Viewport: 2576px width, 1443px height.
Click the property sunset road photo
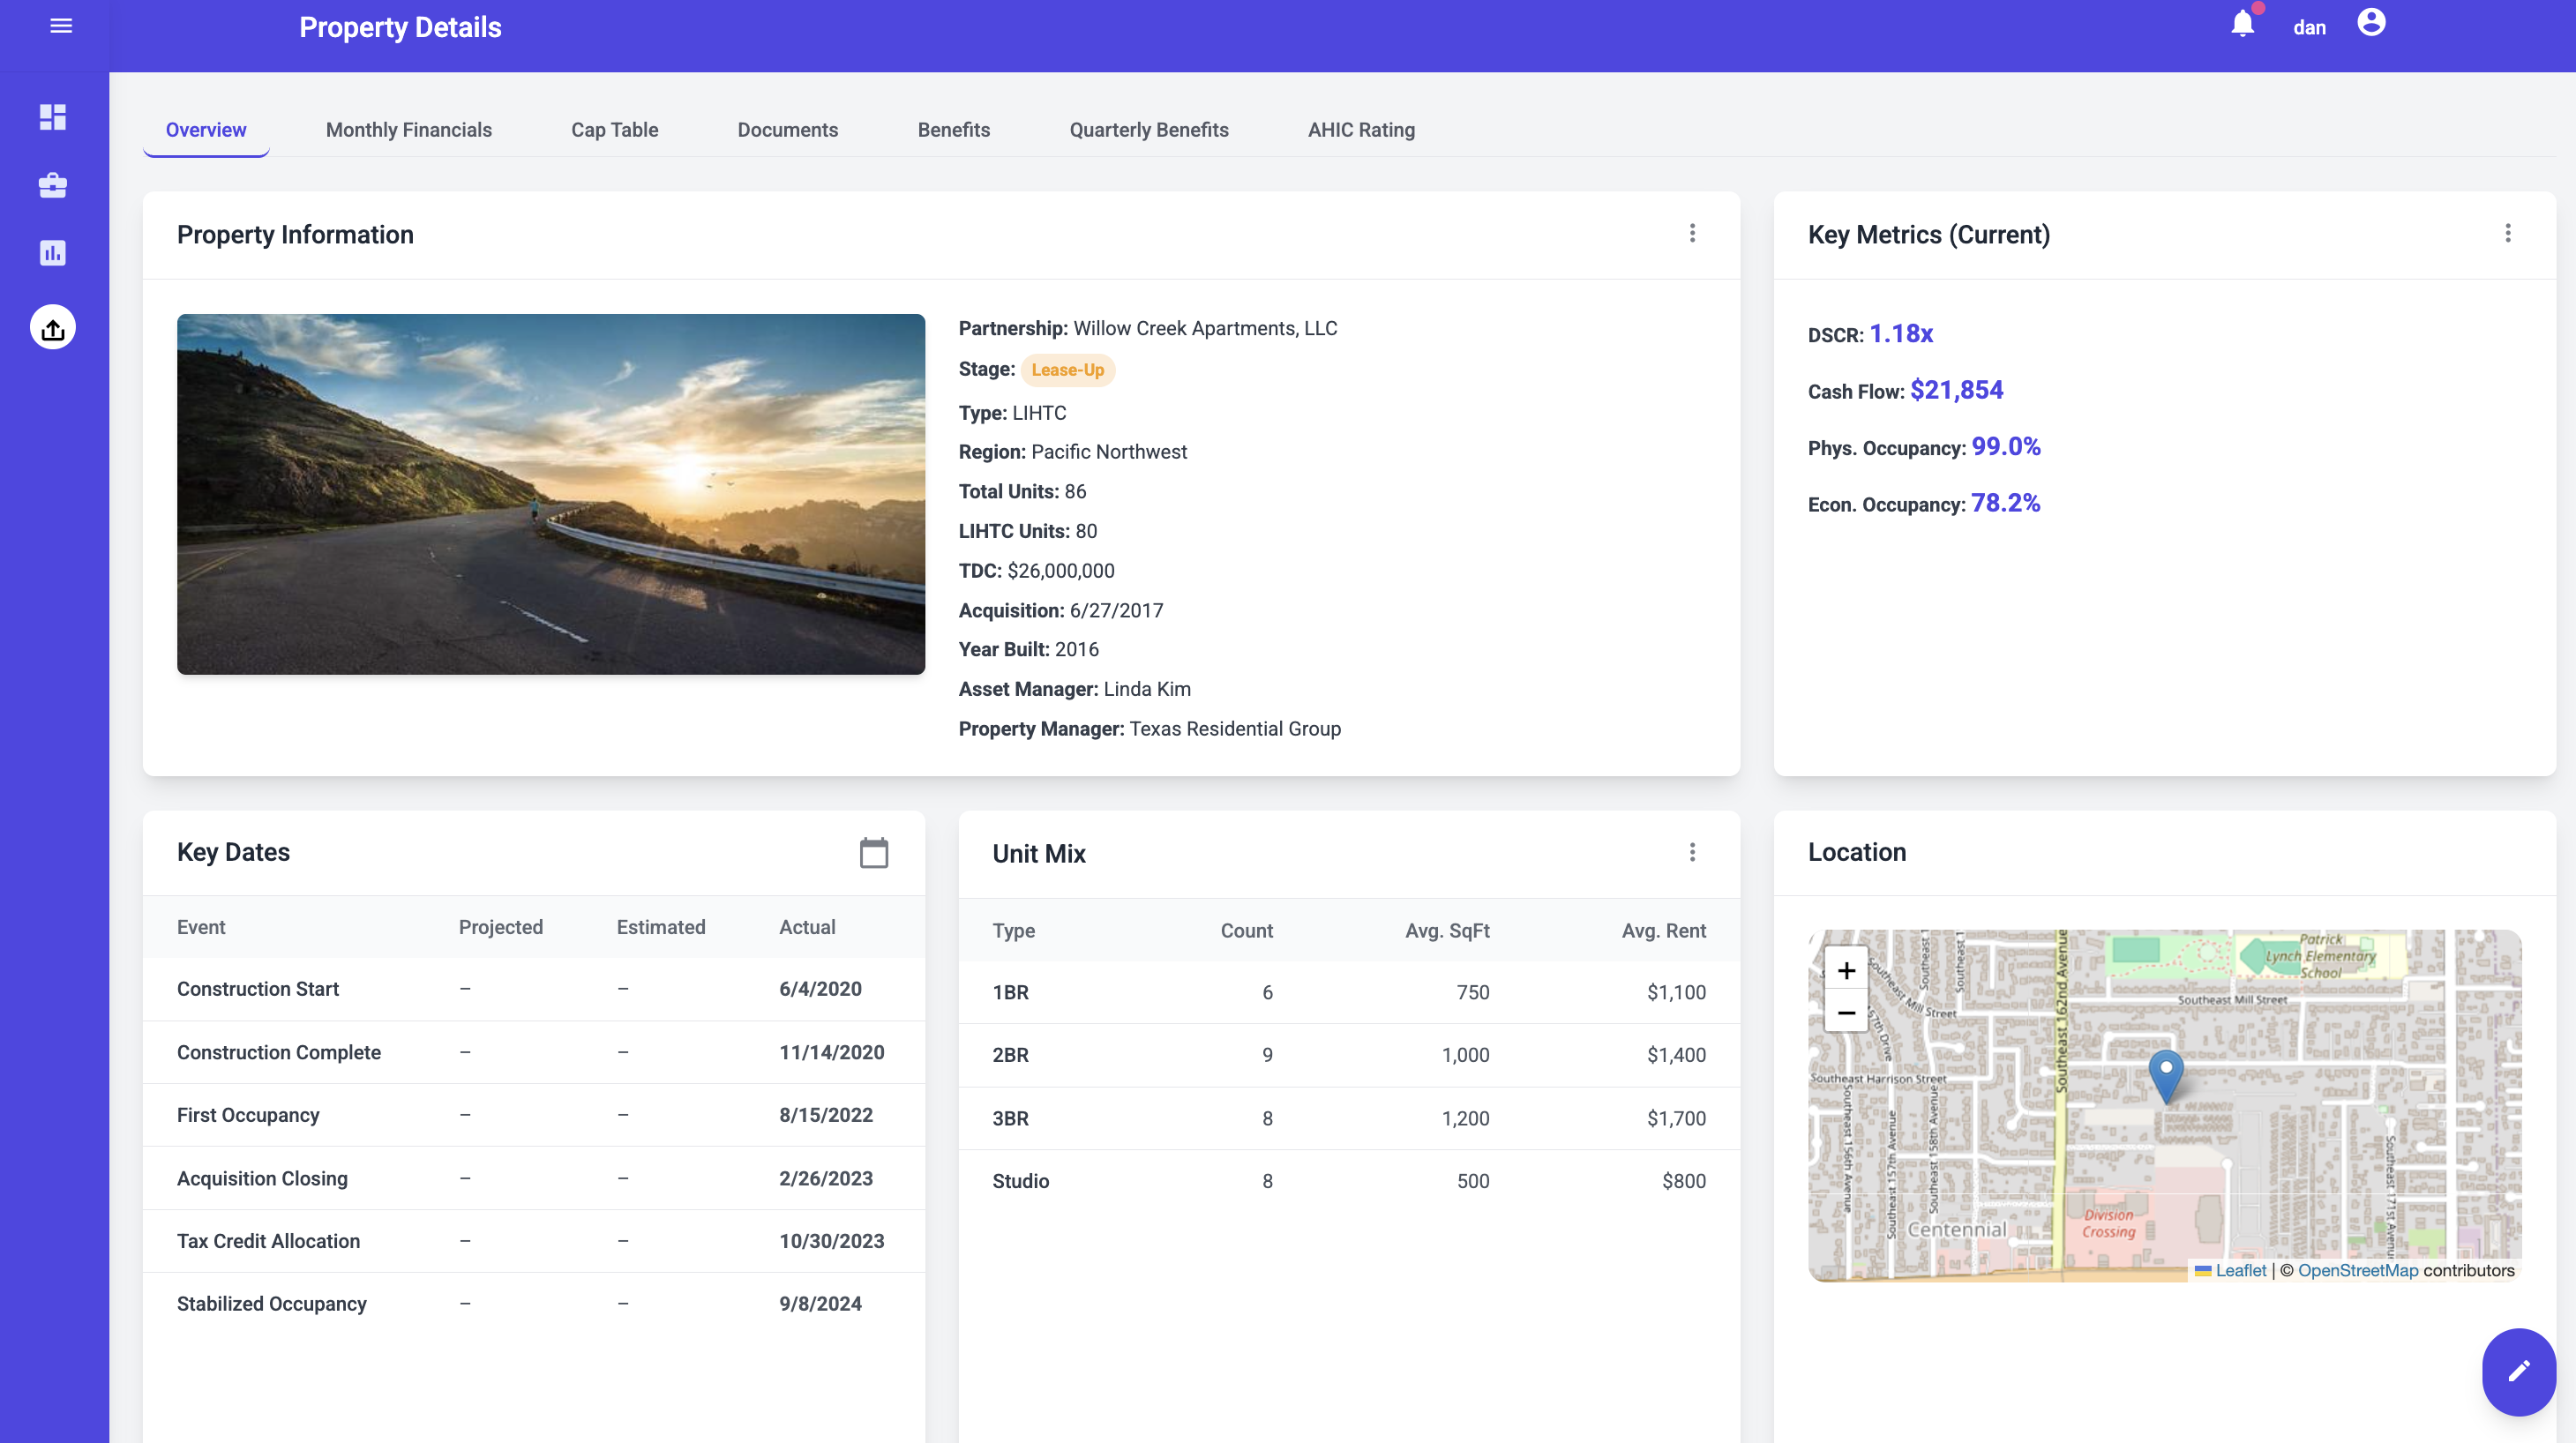point(551,494)
